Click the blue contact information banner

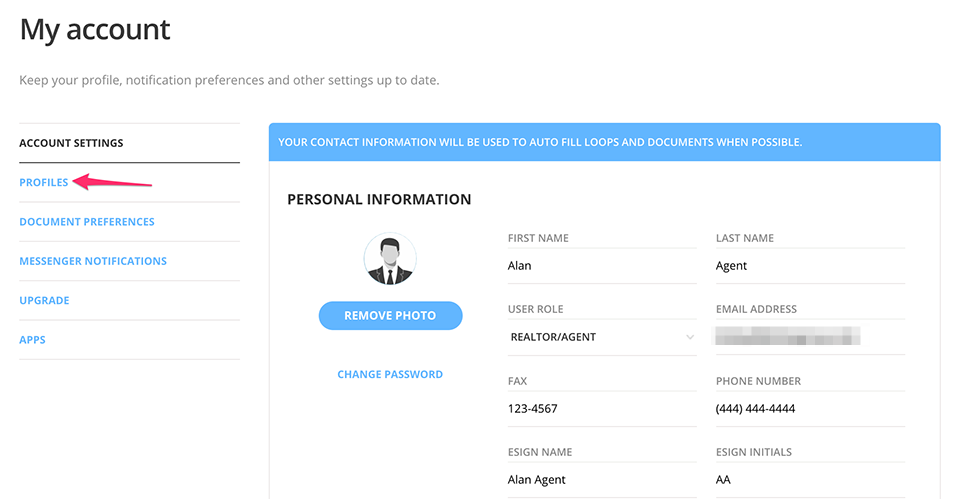click(604, 142)
